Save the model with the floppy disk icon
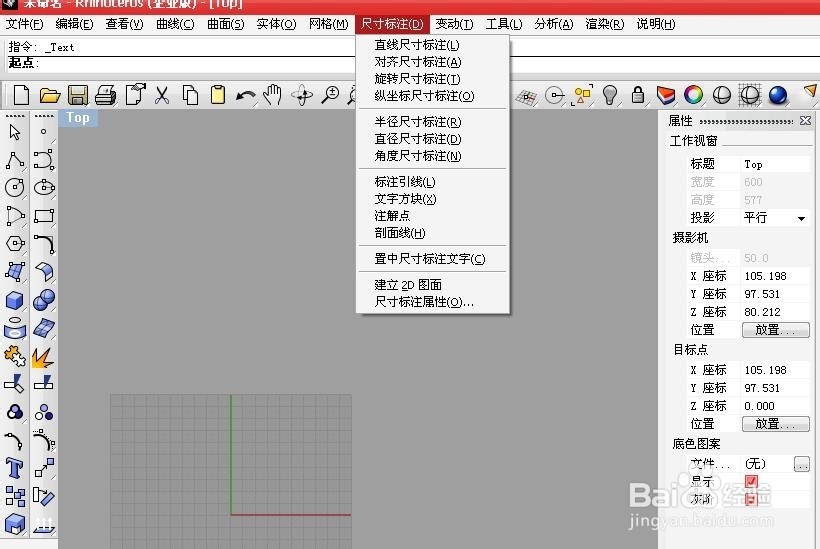820x549 pixels. tap(78, 95)
